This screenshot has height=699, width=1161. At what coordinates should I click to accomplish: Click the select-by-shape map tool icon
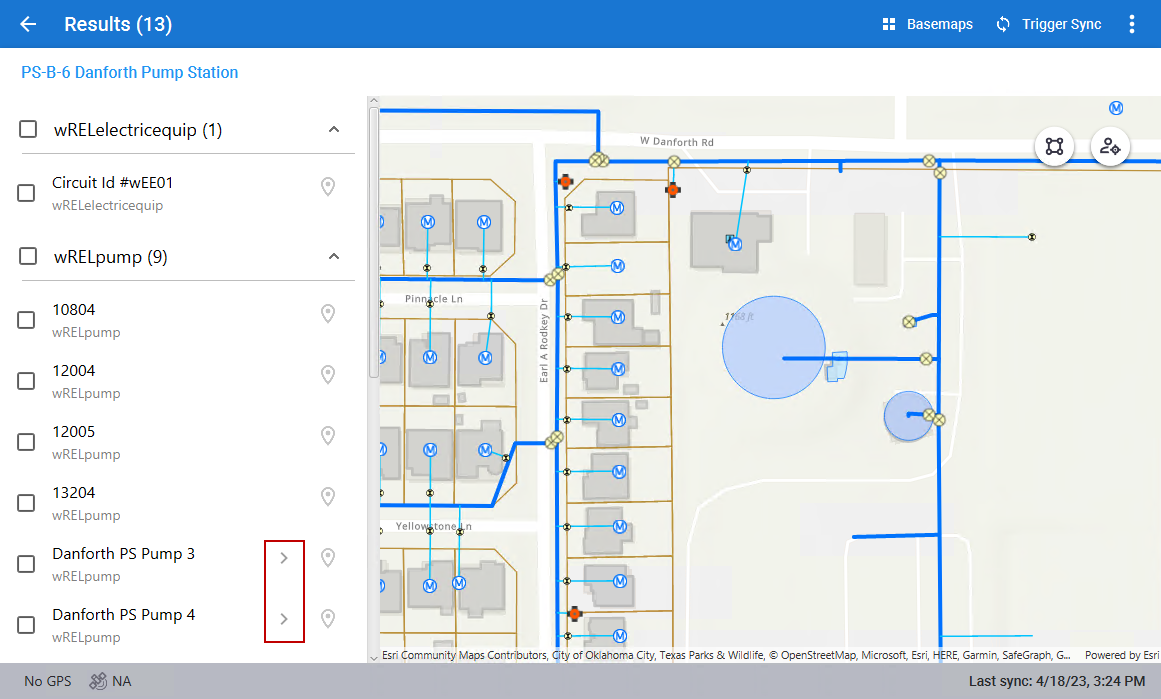pyautogui.click(x=1054, y=146)
